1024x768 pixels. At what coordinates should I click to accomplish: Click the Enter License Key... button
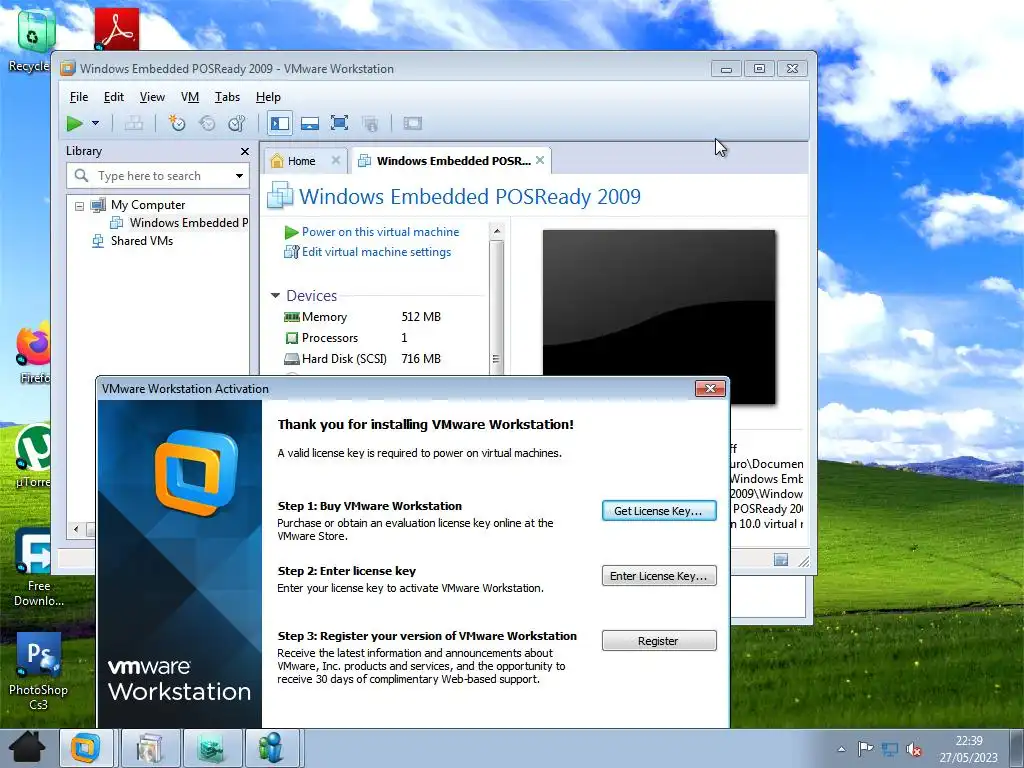pyautogui.click(x=658, y=576)
